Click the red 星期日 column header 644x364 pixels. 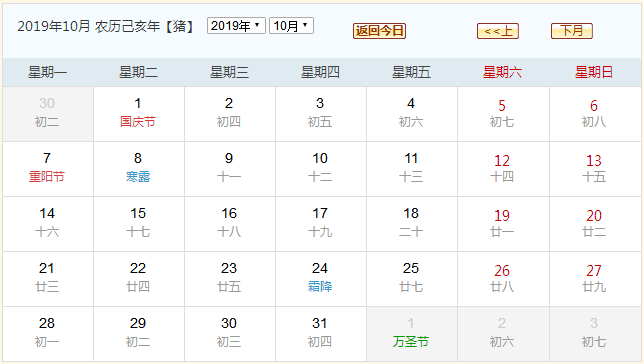(x=594, y=72)
